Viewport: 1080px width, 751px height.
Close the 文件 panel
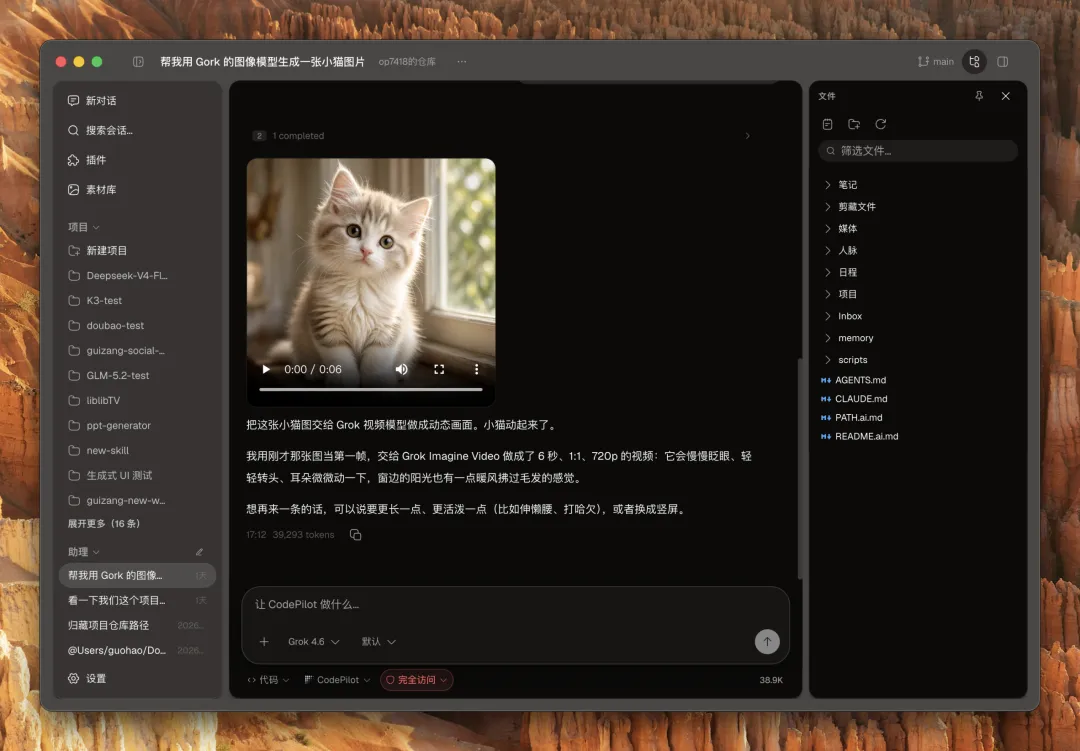(x=1006, y=96)
